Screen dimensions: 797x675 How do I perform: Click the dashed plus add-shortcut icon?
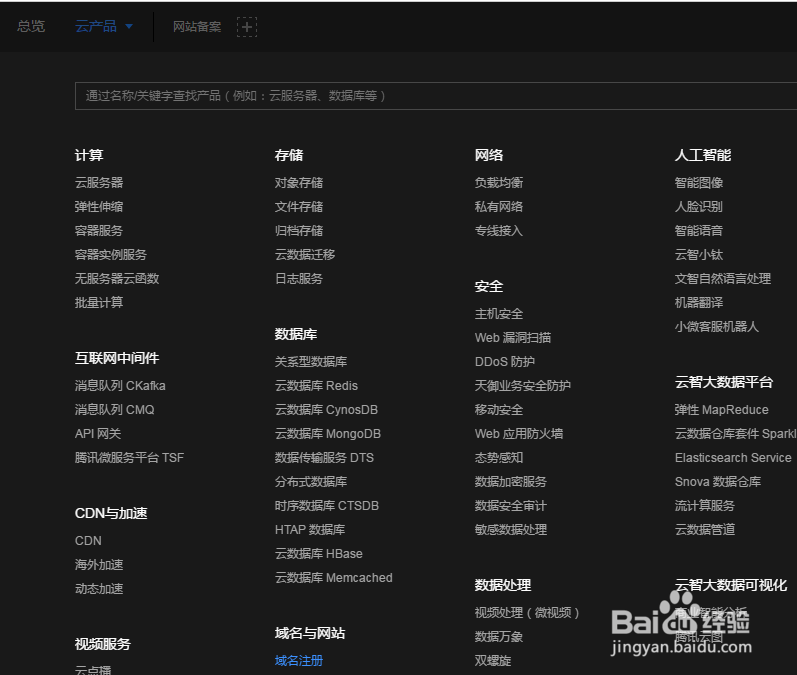(247, 26)
